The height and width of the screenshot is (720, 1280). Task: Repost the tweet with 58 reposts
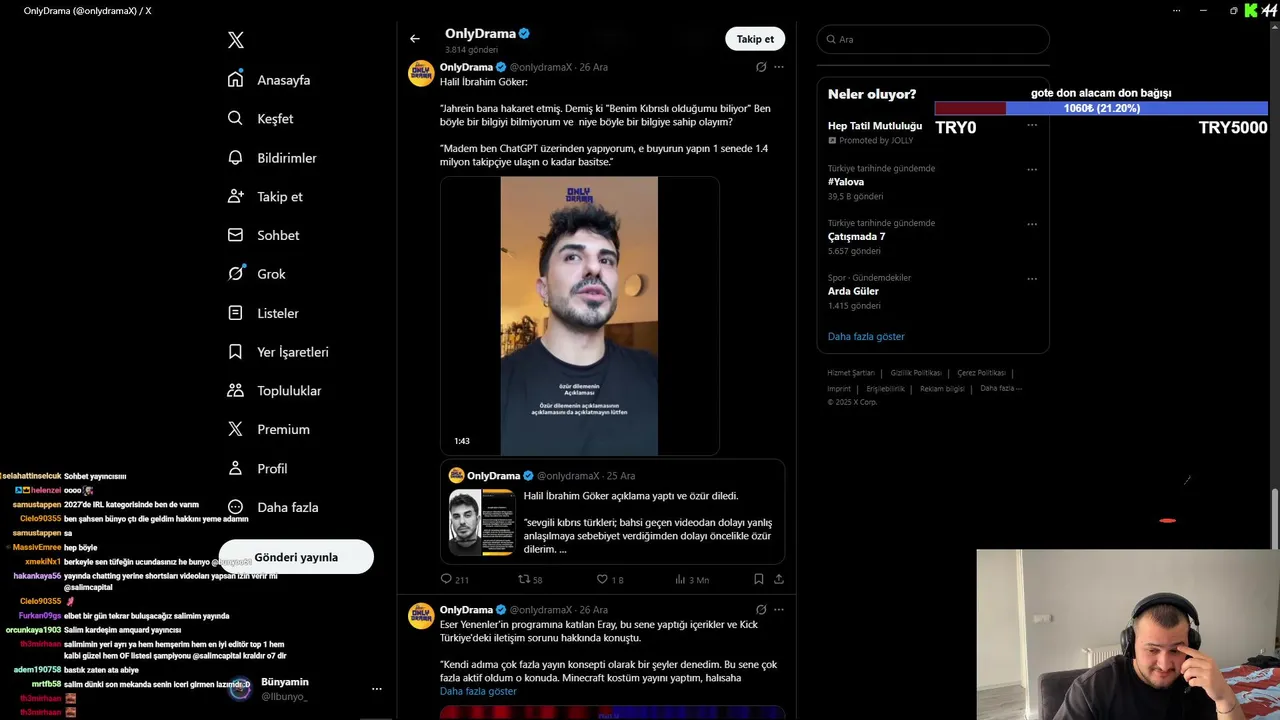click(530, 579)
